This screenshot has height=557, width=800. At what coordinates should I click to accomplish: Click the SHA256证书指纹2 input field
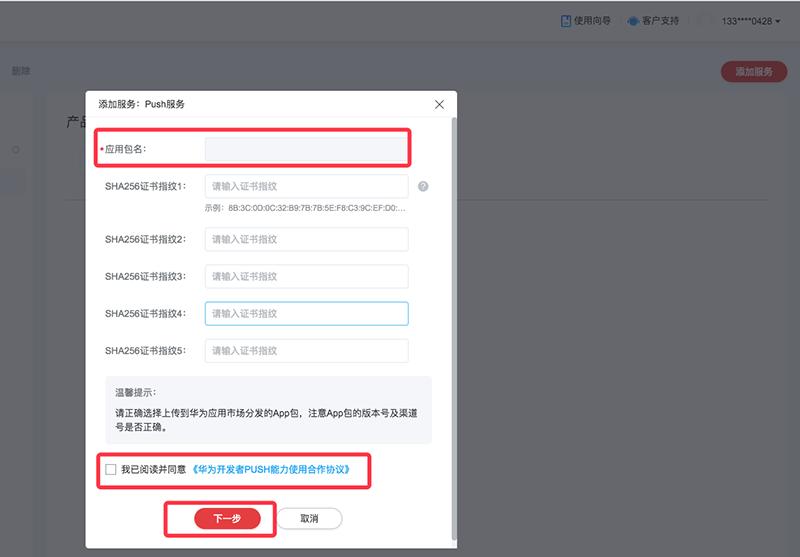coord(306,239)
